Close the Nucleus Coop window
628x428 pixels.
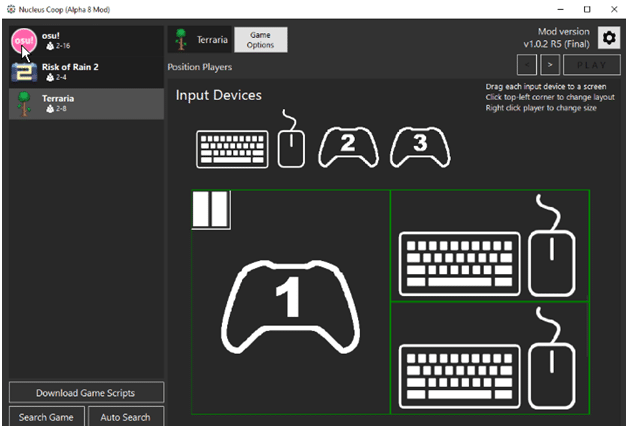(614, 9)
